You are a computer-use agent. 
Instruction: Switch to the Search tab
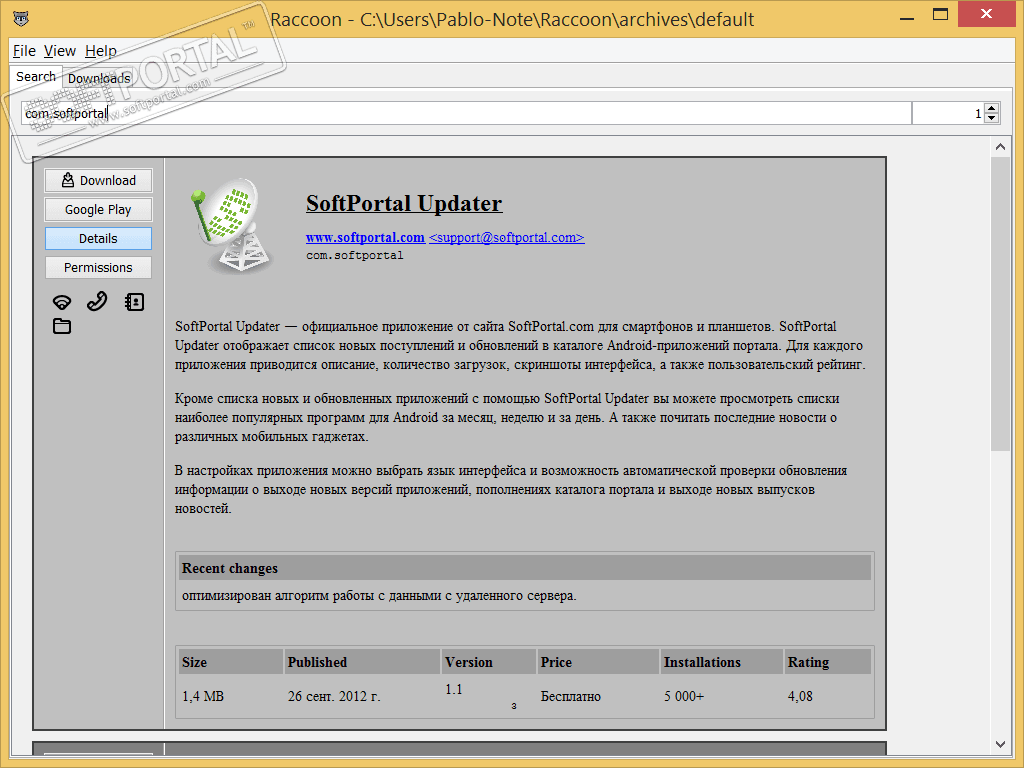click(36, 76)
